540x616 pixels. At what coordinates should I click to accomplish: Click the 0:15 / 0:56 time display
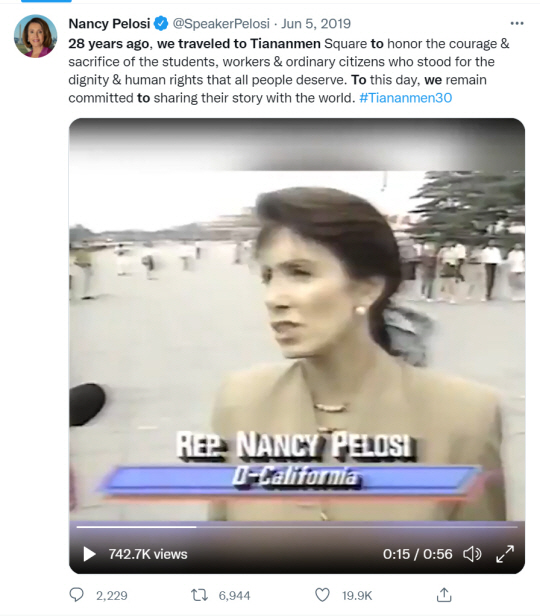click(x=417, y=554)
